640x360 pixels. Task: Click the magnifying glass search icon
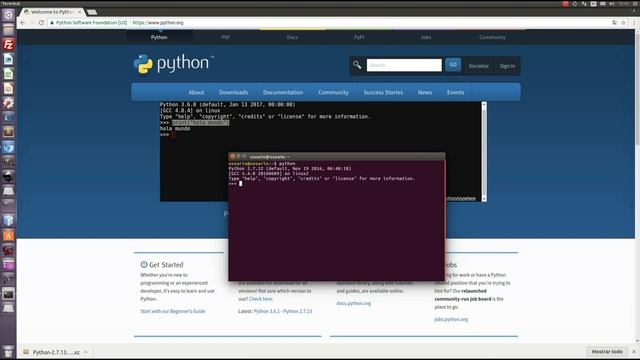click(x=357, y=65)
